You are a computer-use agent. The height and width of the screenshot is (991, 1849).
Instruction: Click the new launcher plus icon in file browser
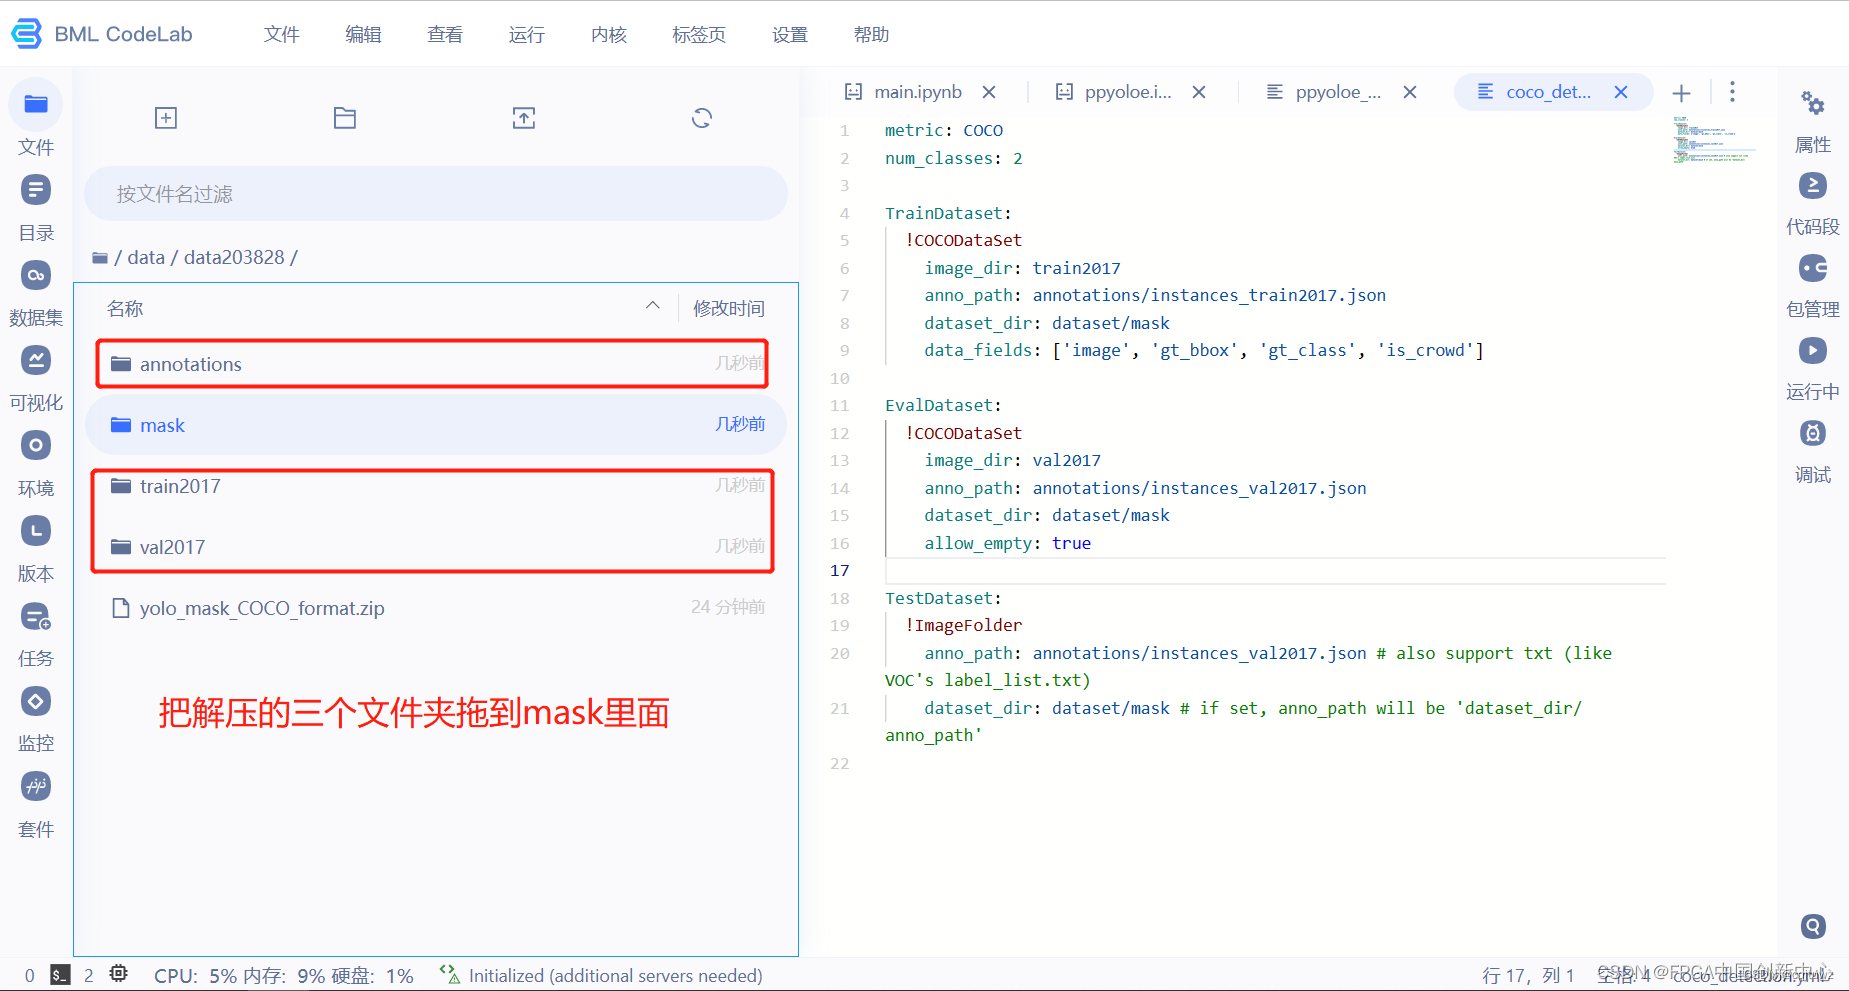pos(166,118)
